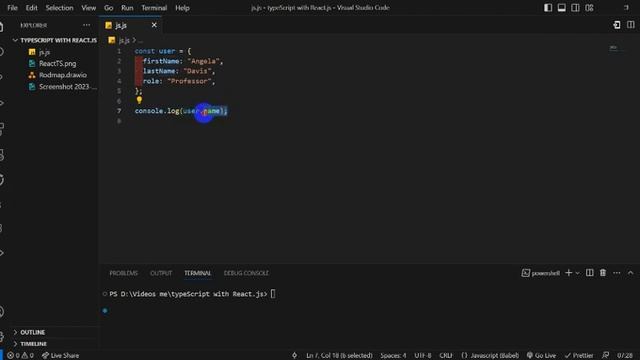Click js.js breadcrumb above the editor
This screenshot has height=360, width=640.
tap(124, 40)
